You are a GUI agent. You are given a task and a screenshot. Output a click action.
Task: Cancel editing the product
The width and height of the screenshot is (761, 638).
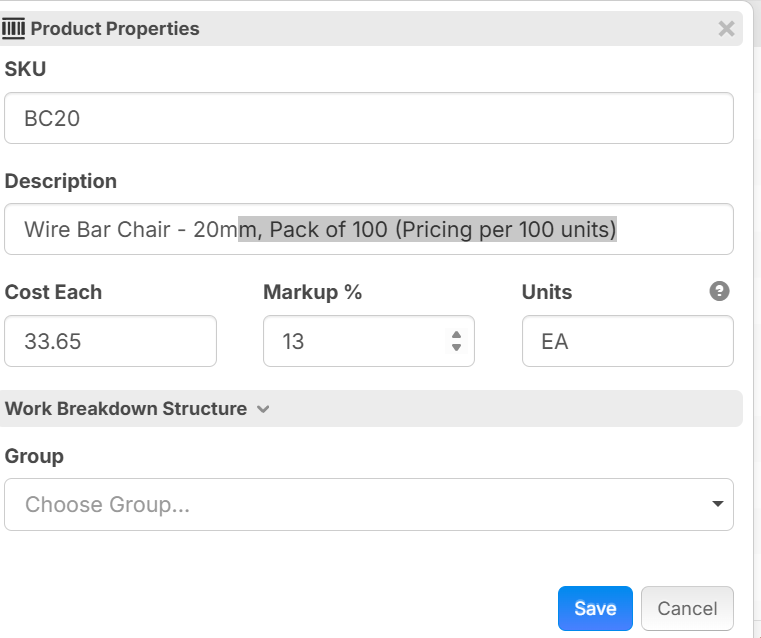click(687, 608)
